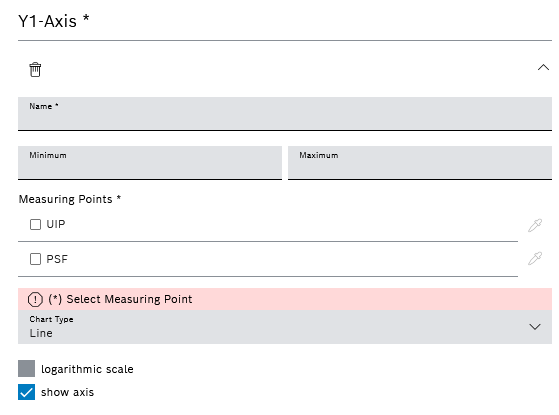
Task: Click into the Maximum value field
Action: pyautogui.click(x=420, y=163)
